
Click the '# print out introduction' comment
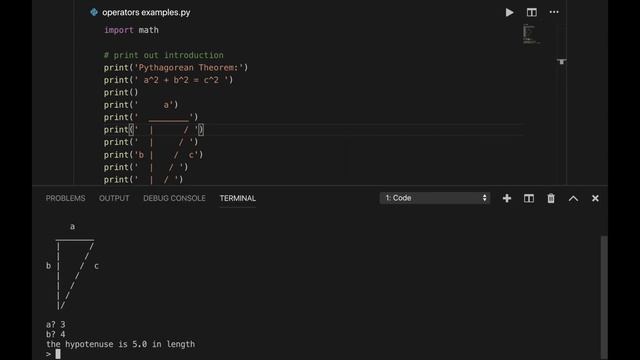pos(164,55)
